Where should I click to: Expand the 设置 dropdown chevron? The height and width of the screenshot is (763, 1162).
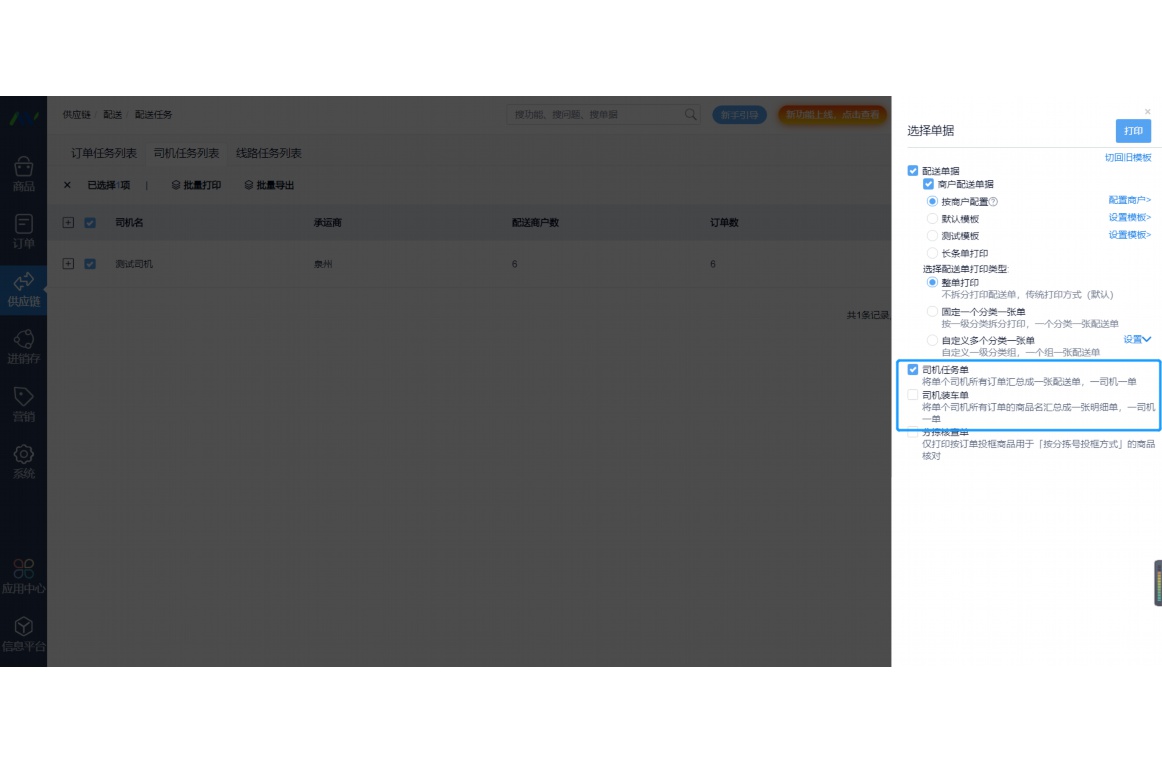[1146, 339]
